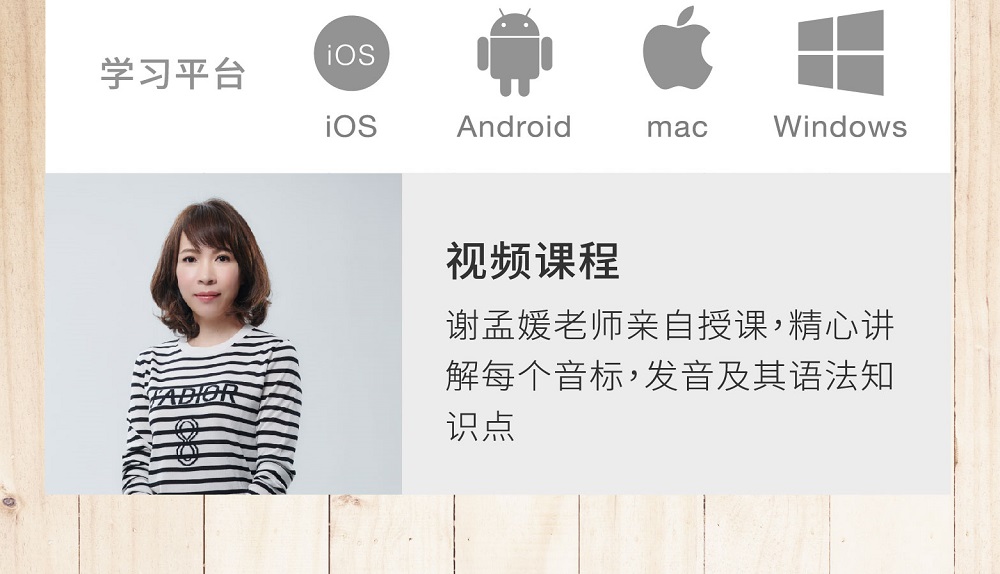The width and height of the screenshot is (1000, 574).
Task: Click the round iOS platform icon
Action: point(351,54)
